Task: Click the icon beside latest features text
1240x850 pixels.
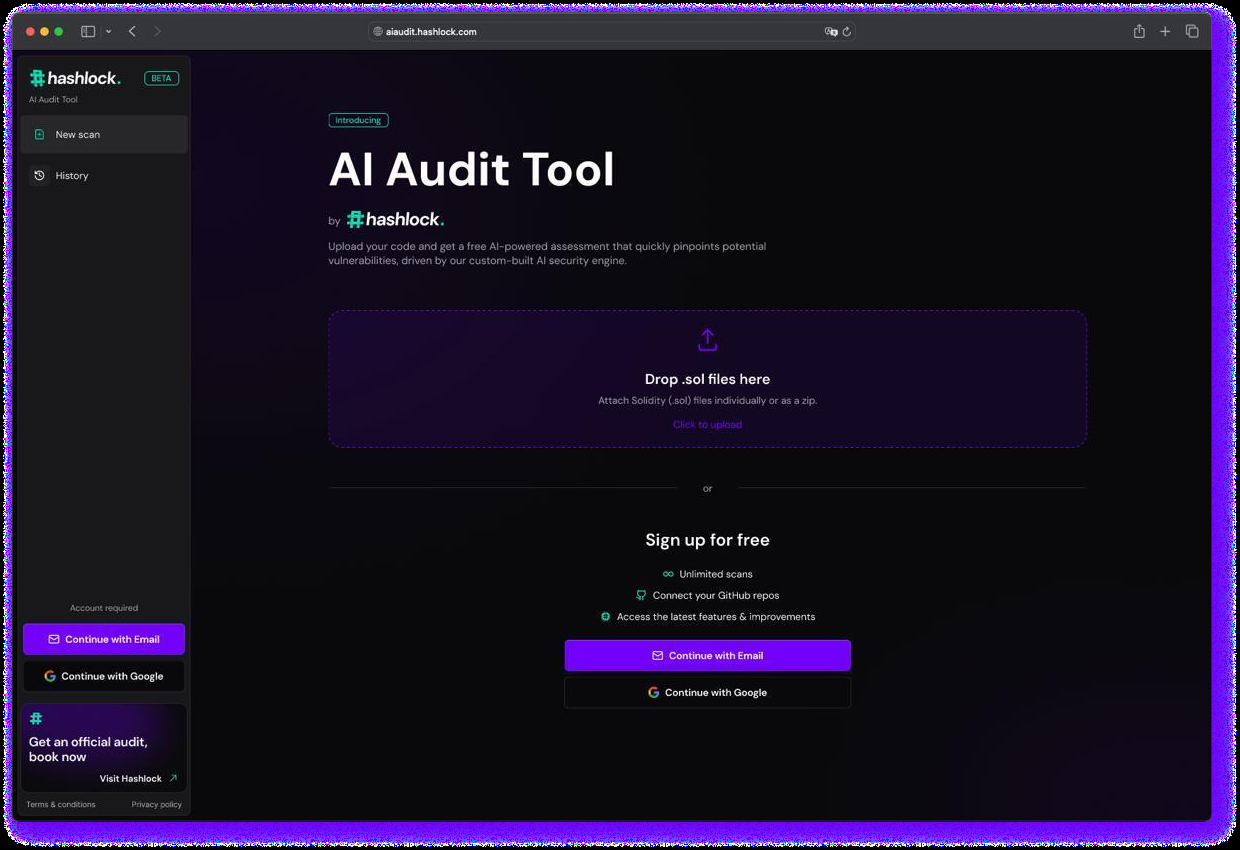Action: (x=605, y=617)
